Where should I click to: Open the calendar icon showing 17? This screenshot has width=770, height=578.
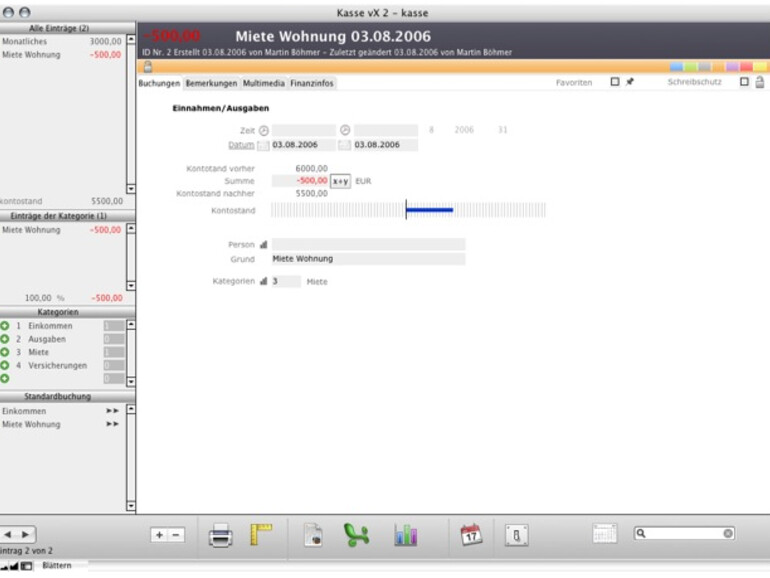[471, 535]
